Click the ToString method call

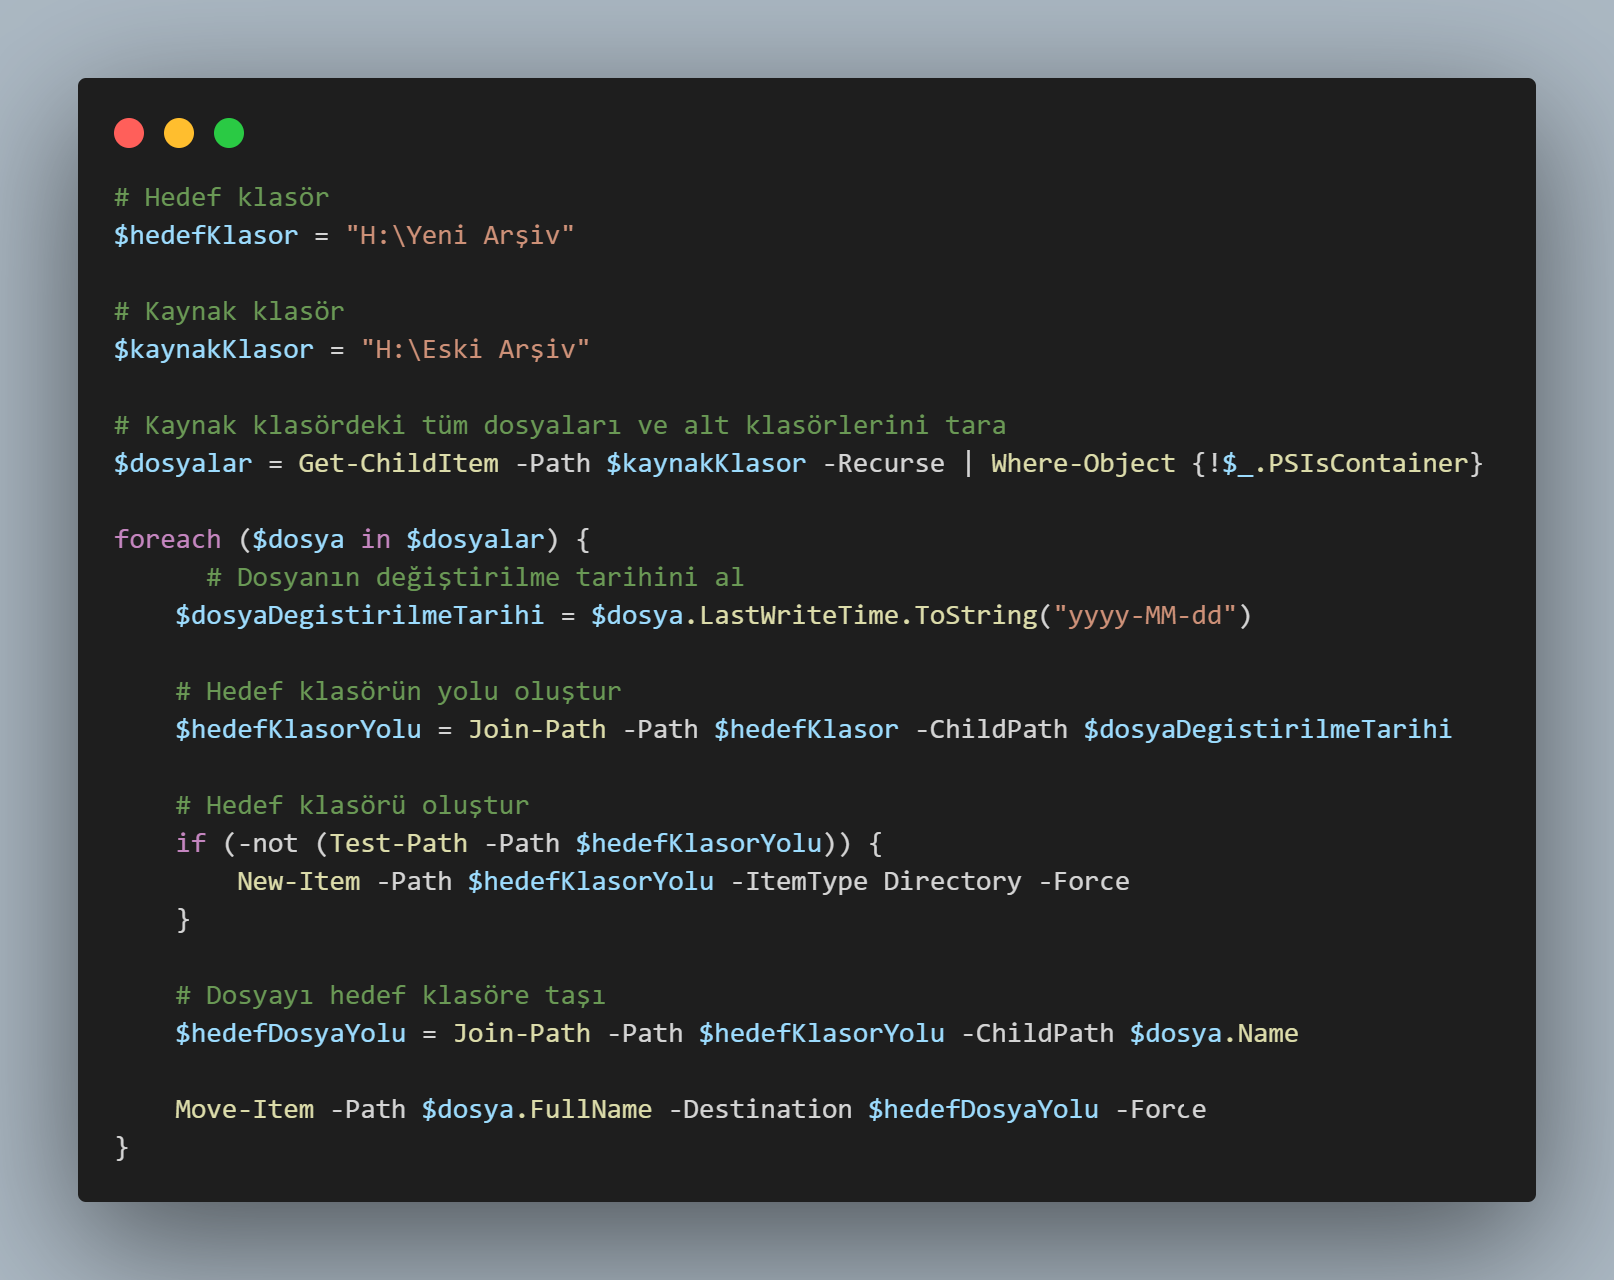click(976, 615)
